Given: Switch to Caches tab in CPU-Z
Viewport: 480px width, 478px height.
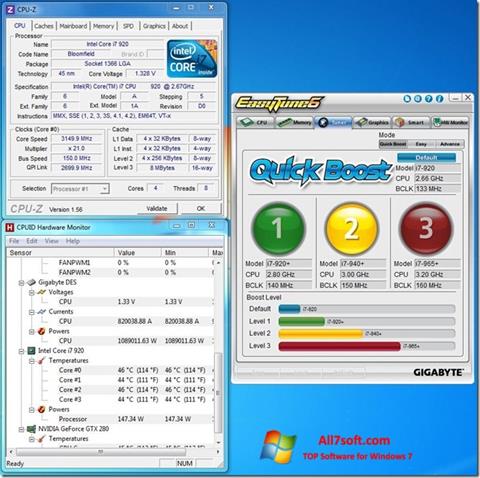Looking at the screenshot, I should (x=44, y=26).
